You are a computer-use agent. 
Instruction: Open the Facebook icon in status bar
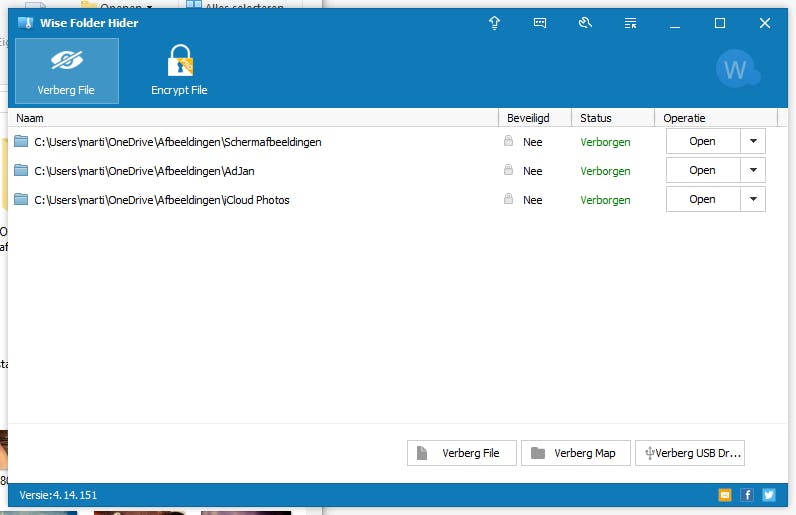[747, 495]
